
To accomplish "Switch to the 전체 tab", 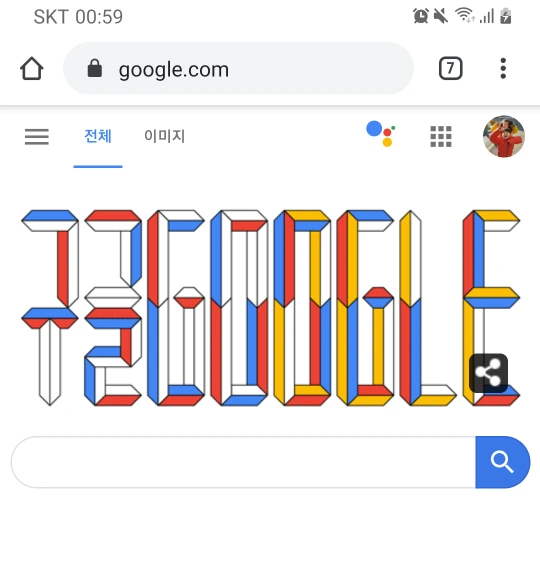I will [x=98, y=136].
